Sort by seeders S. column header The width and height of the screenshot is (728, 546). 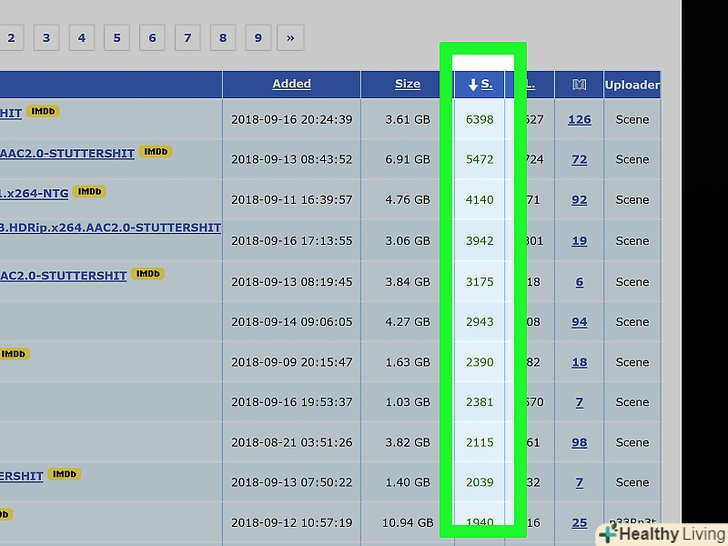(x=480, y=84)
